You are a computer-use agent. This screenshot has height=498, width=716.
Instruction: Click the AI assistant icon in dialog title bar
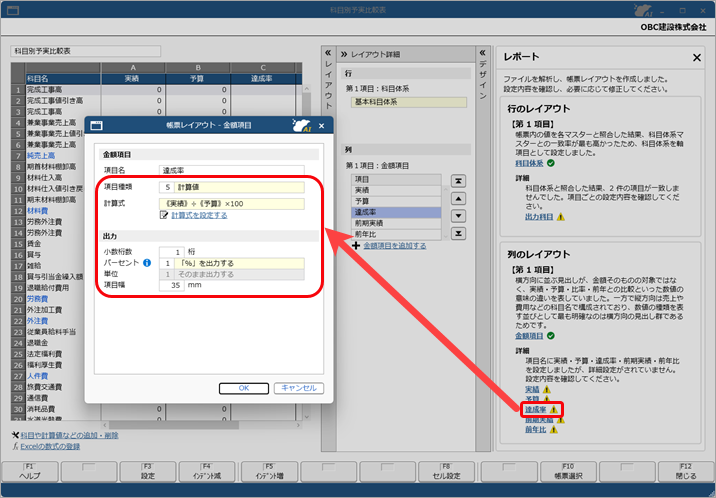(x=301, y=125)
